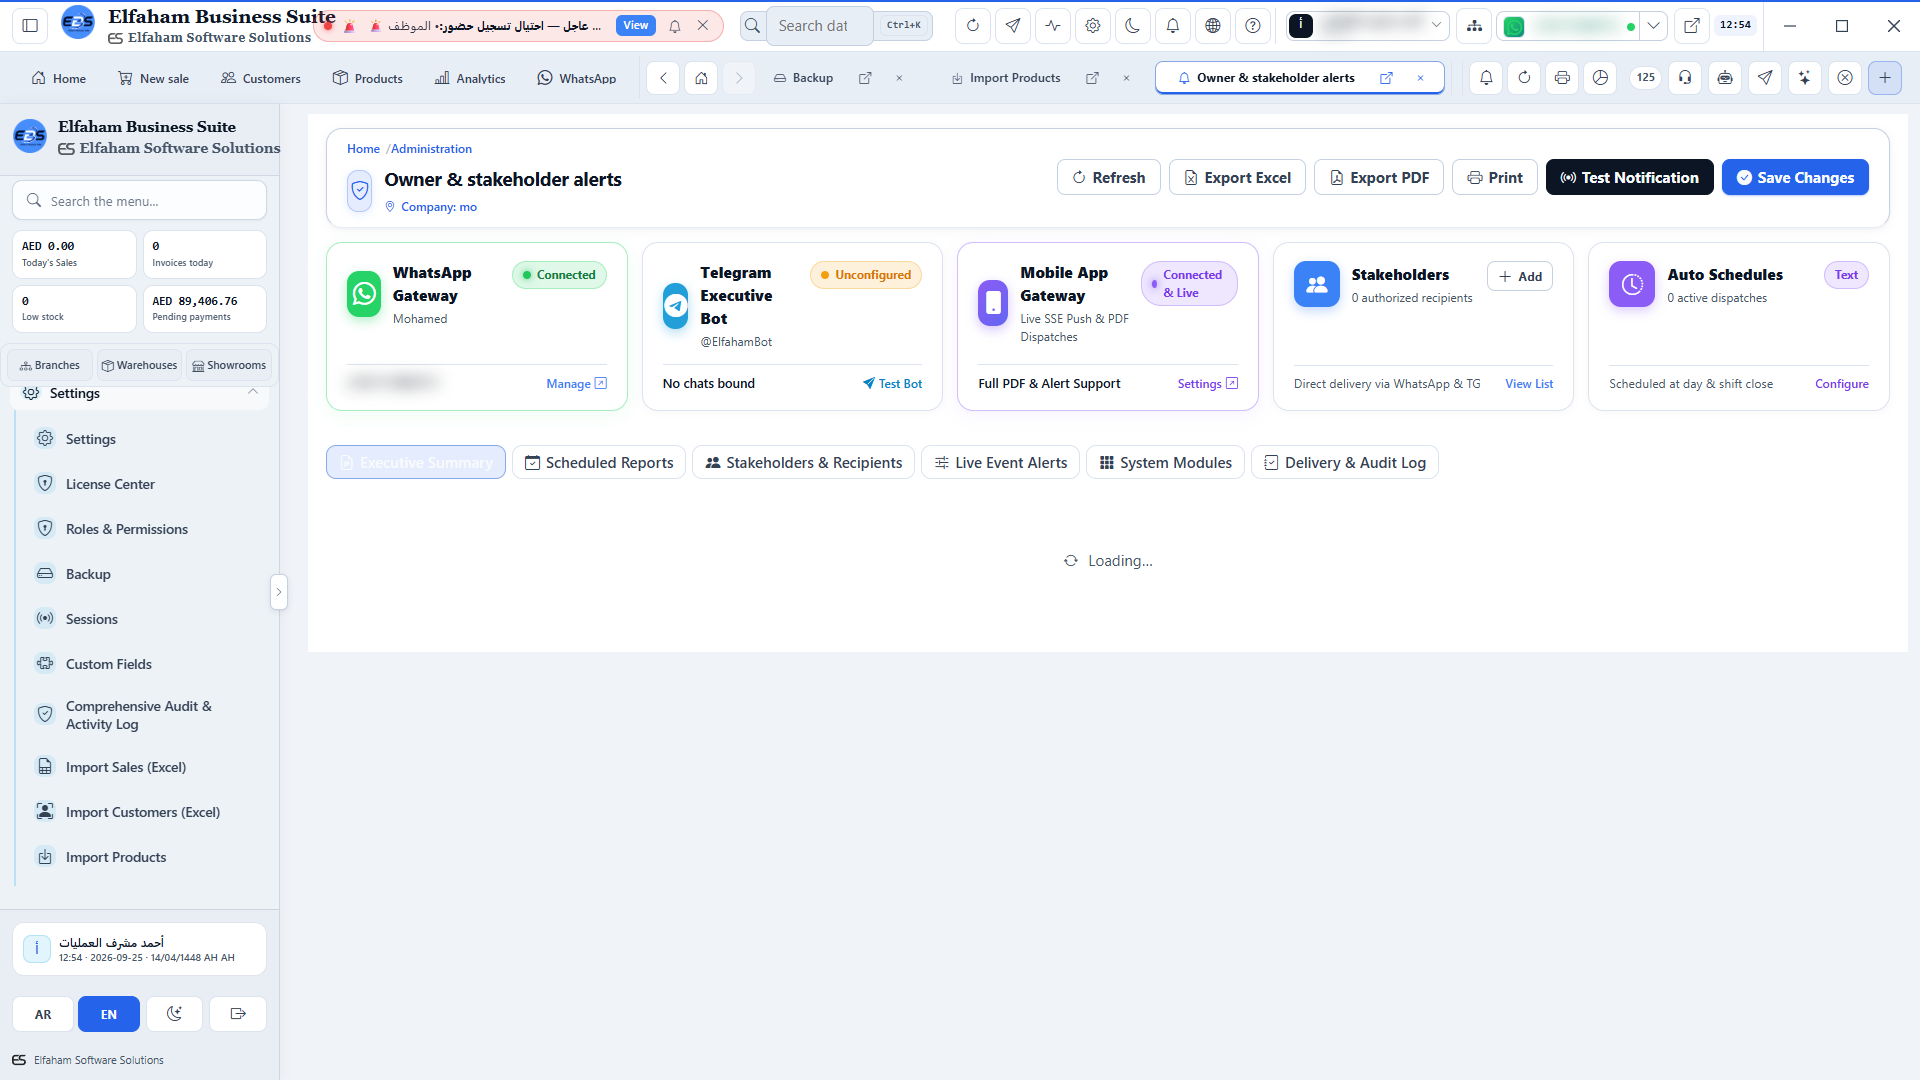Open the AI sparkle icon
Viewport: 1920px width, 1080px height.
pos(1804,78)
